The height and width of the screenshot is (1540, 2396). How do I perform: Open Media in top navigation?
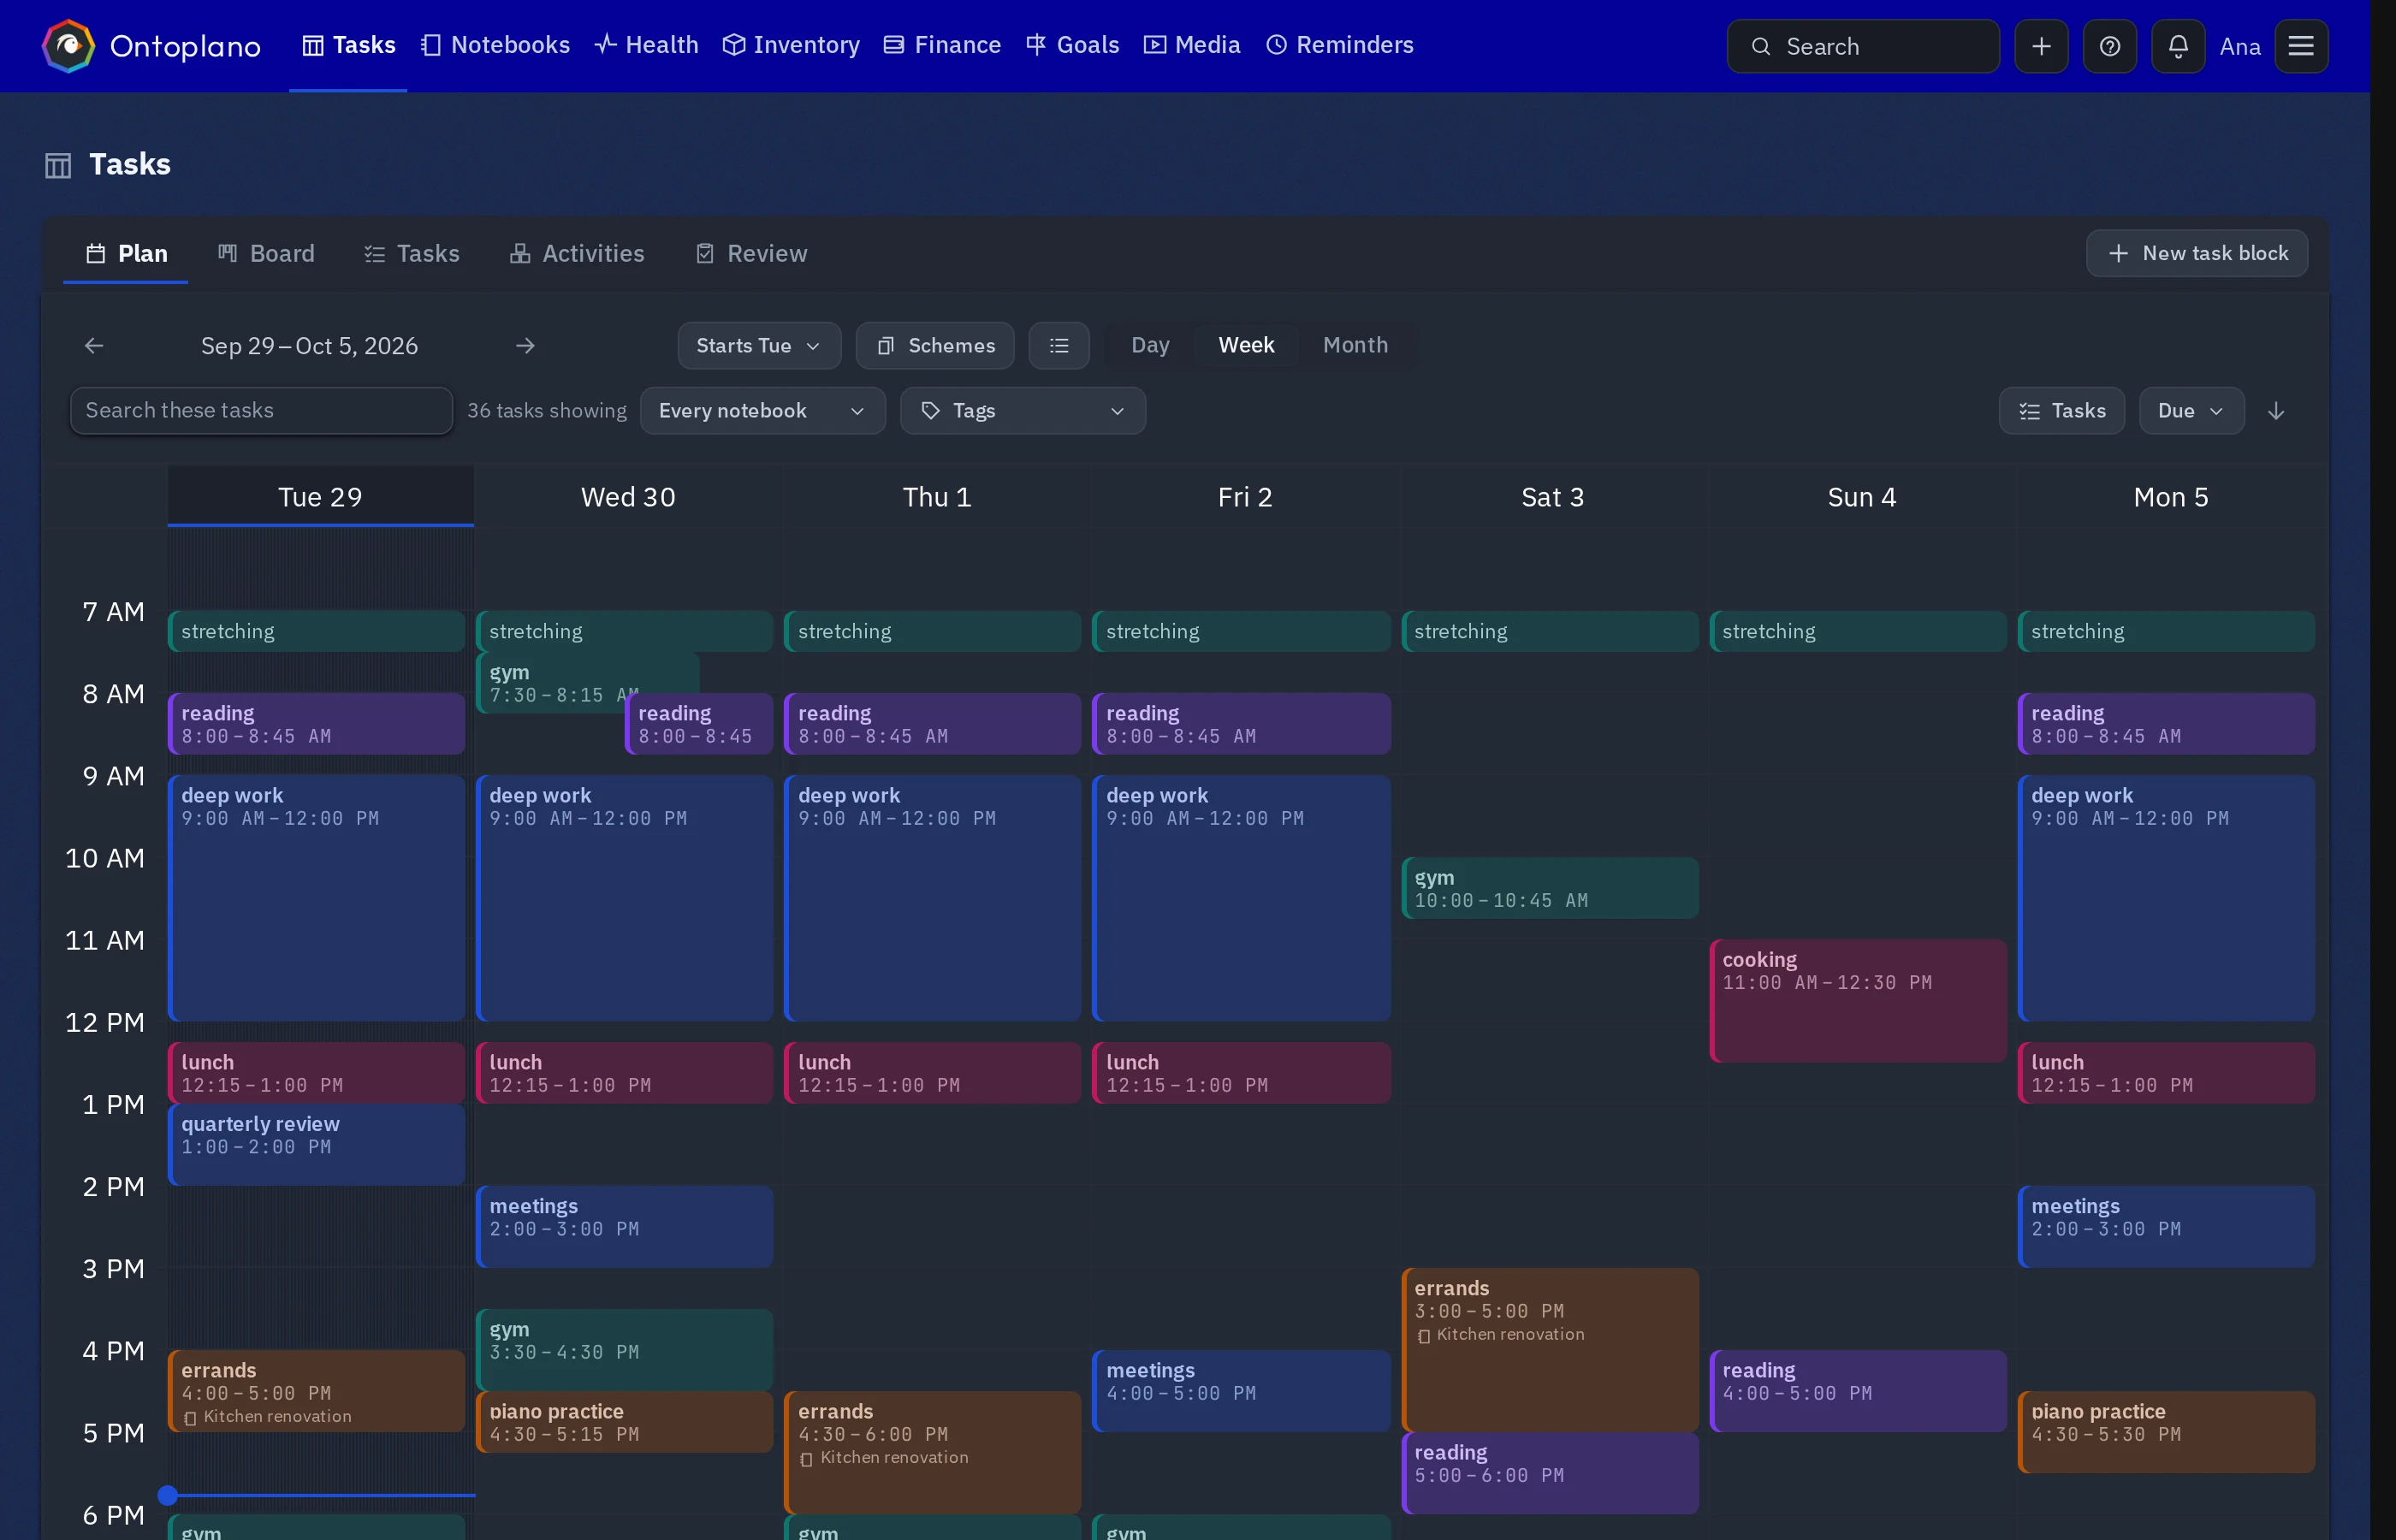(1192, 45)
